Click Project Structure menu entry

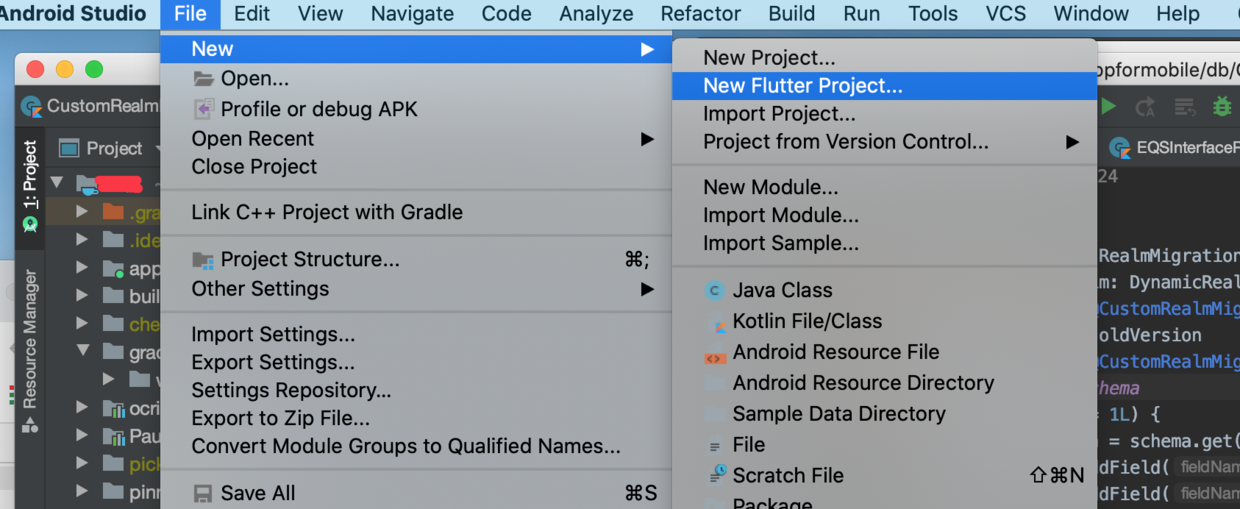309,259
